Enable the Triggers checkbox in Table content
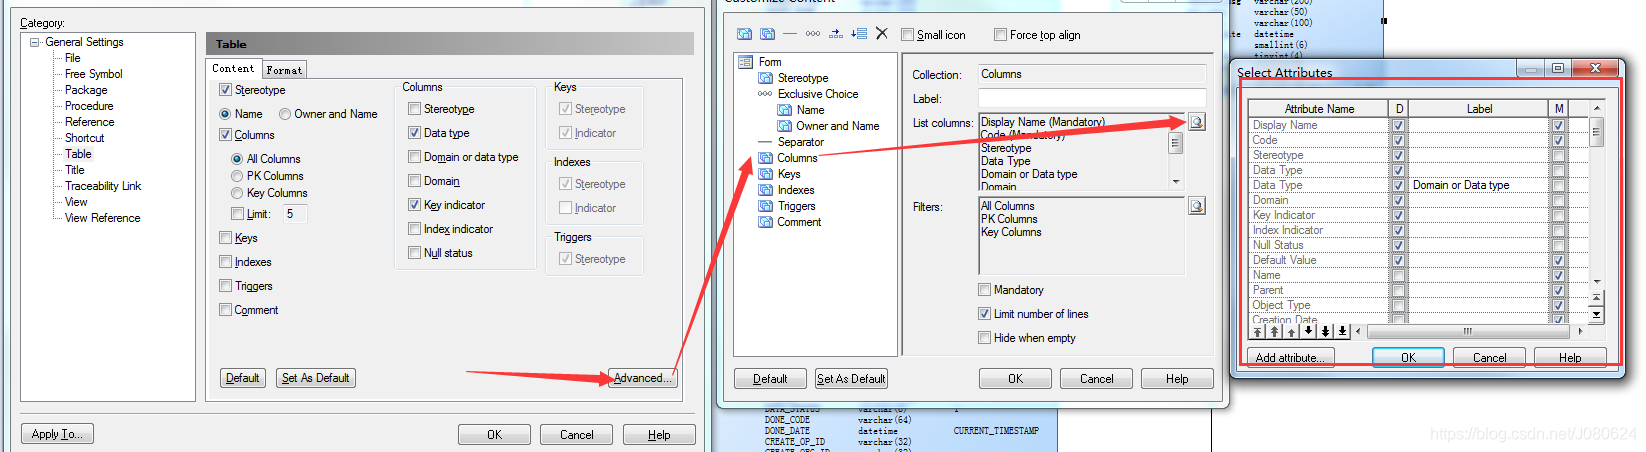The image size is (1646, 452). [225, 286]
